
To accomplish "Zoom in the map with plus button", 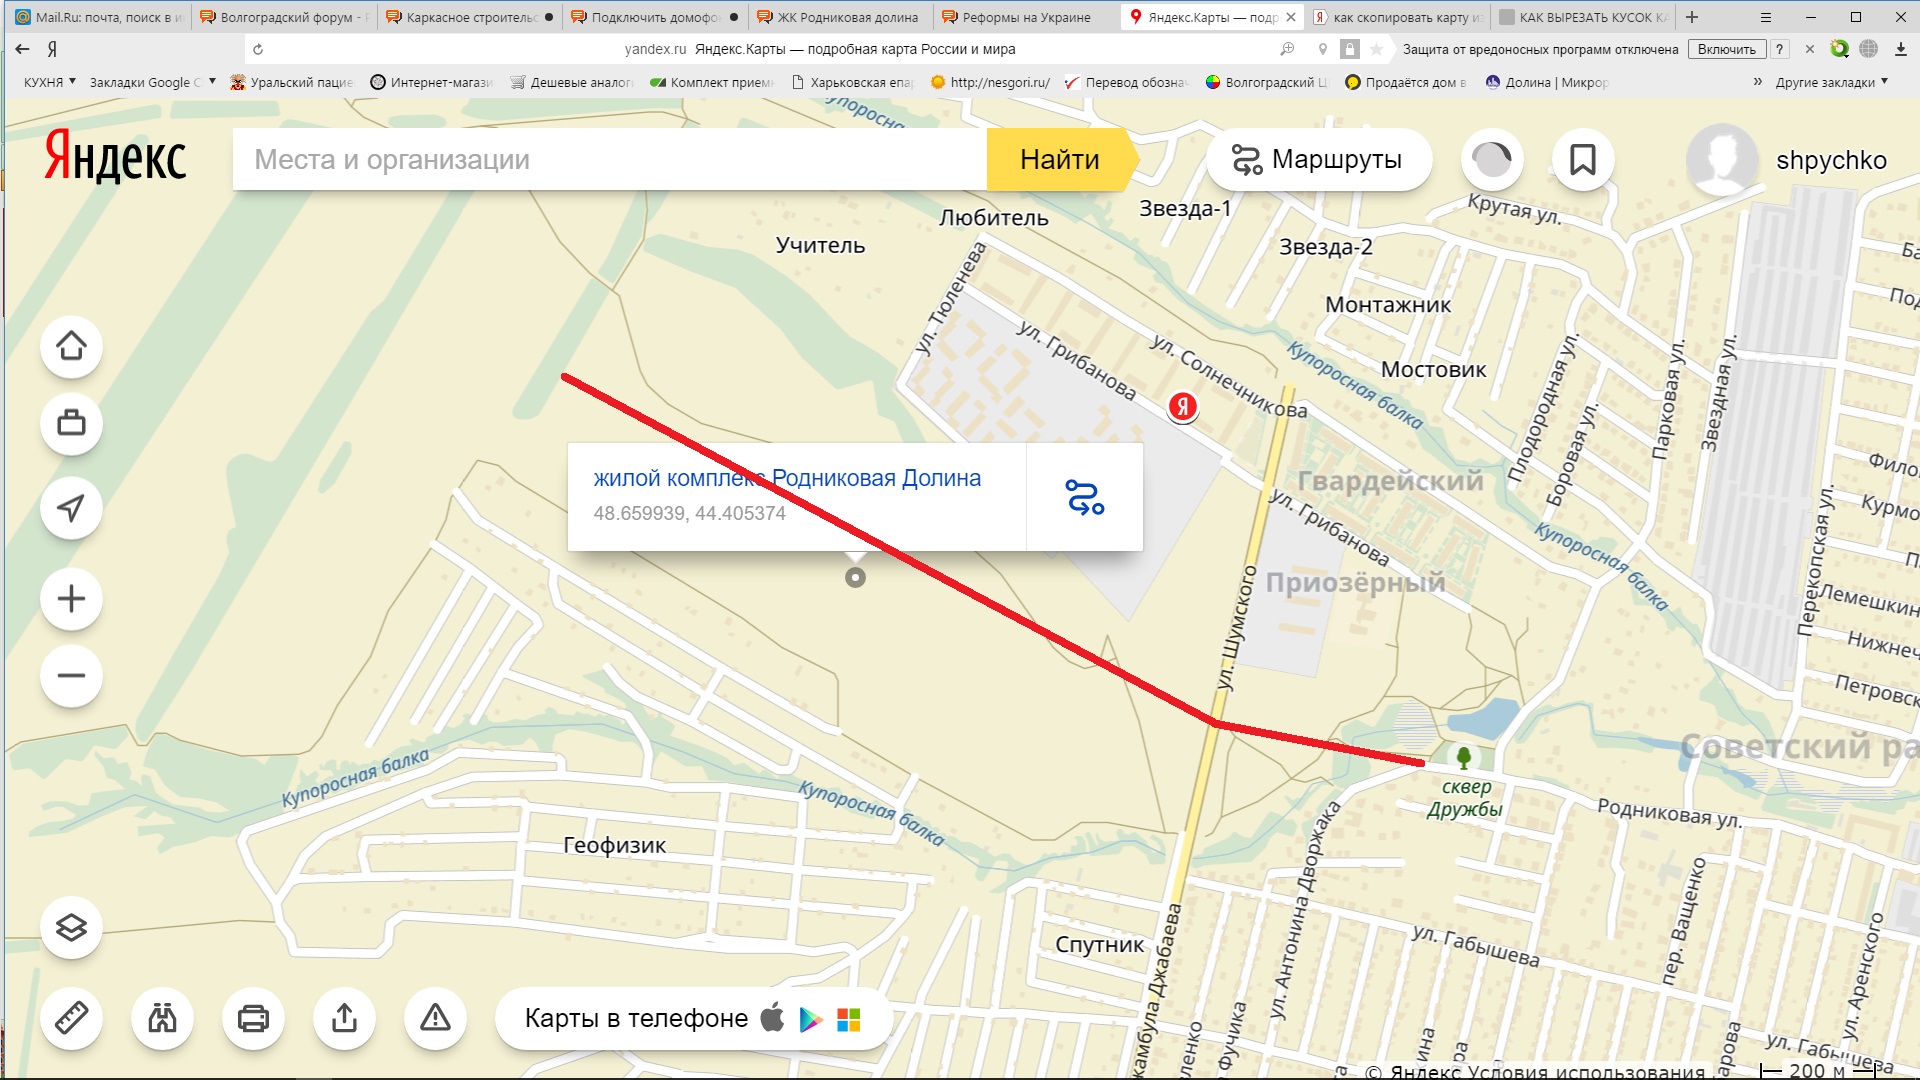I will 71,599.
